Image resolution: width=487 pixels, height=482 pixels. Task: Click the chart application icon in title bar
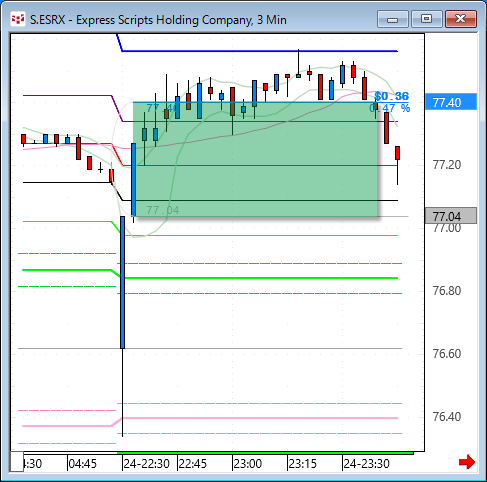pyautogui.click(x=18, y=19)
